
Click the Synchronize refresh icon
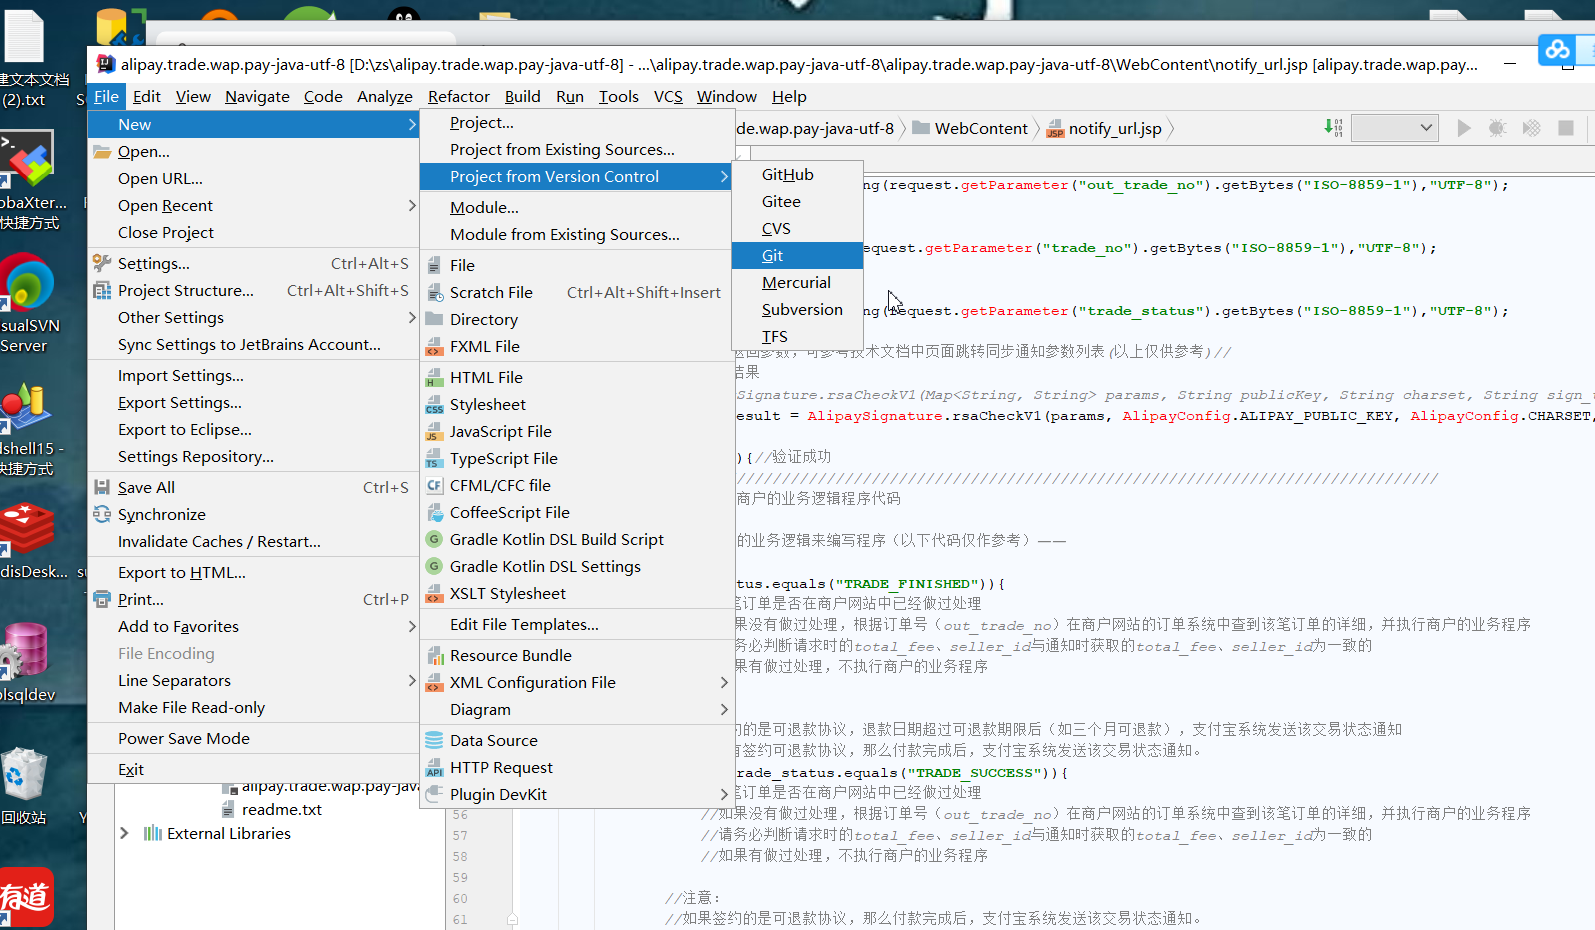(x=102, y=514)
